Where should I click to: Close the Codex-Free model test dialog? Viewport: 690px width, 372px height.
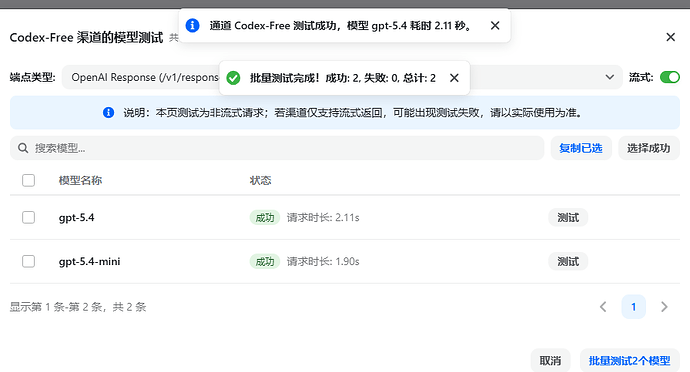coord(670,37)
